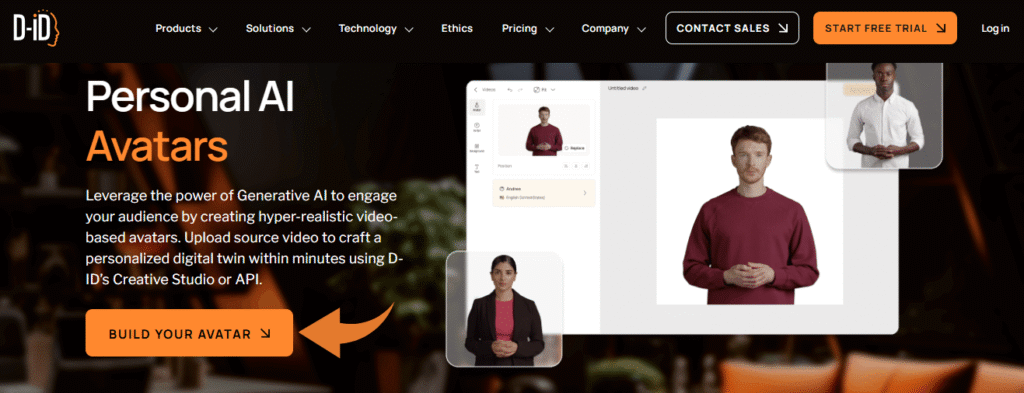1024x393 pixels.
Task: Click the Replace button on the avatar preview
Action: click(575, 148)
